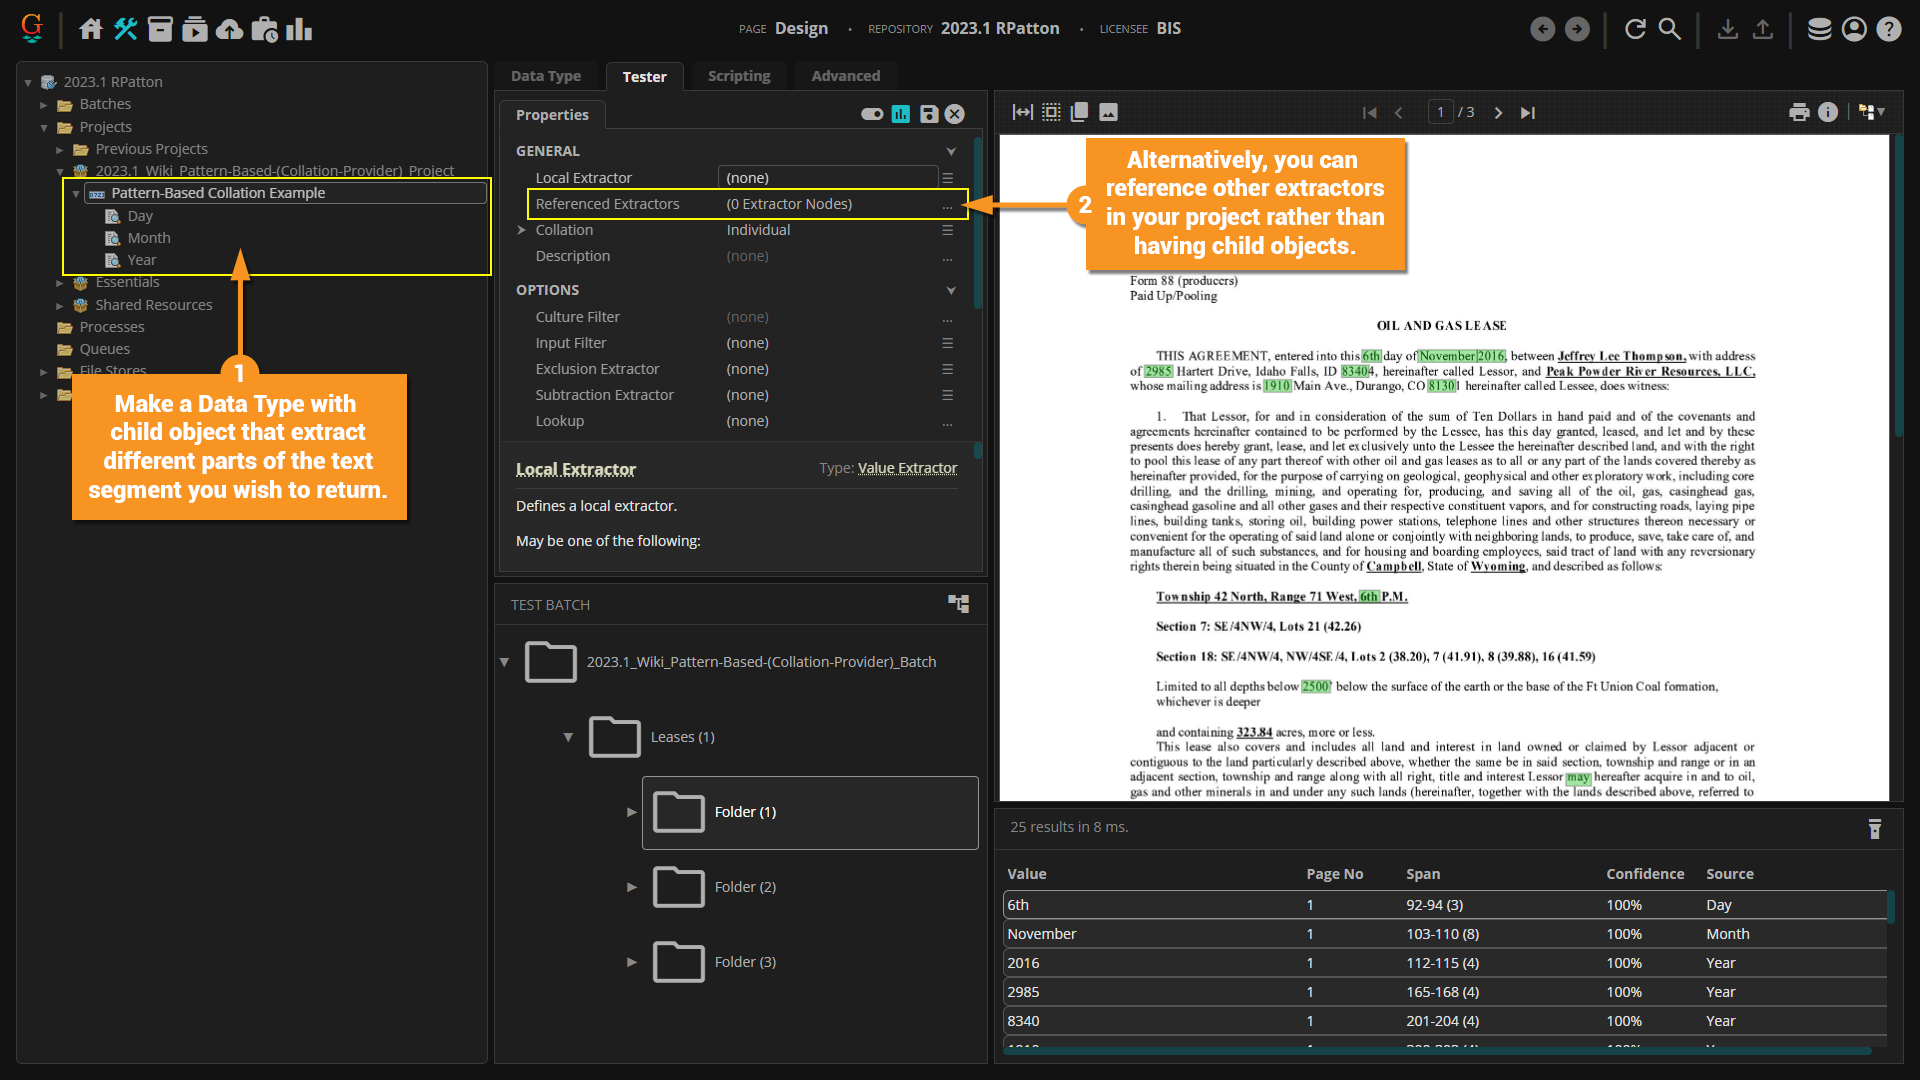1920x1080 pixels.
Task: Toggle the teal diagnostics chart button
Action: [x=901, y=114]
